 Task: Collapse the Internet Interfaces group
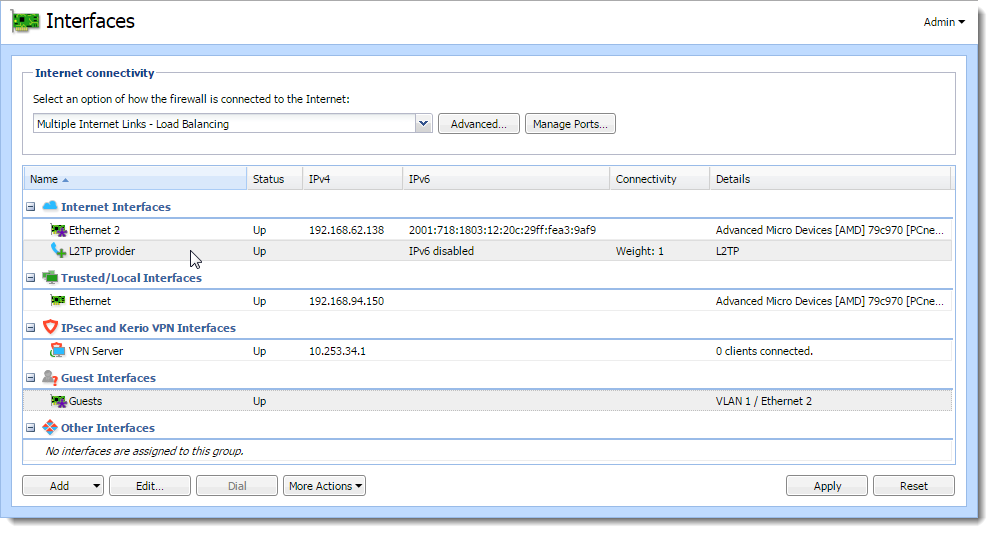[x=30, y=207]
